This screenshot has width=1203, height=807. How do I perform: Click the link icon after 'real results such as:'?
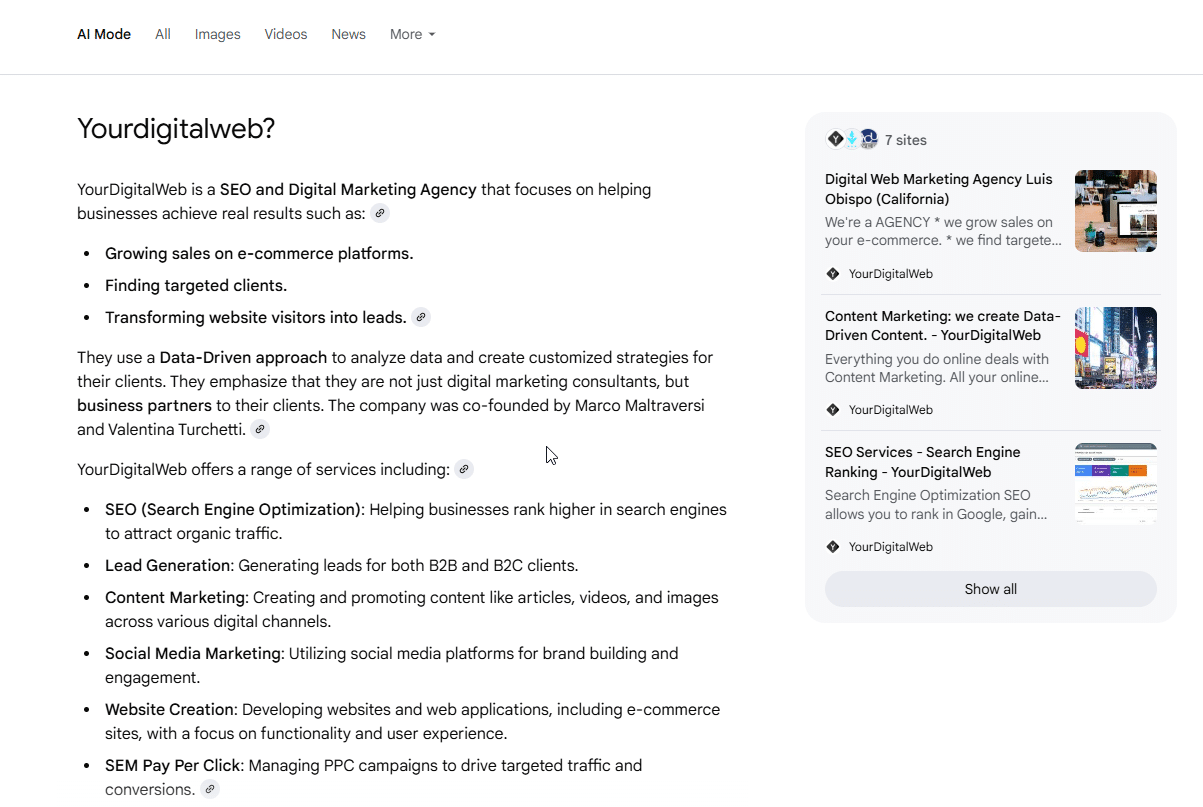pyautogui.click(x=380, y=213)
